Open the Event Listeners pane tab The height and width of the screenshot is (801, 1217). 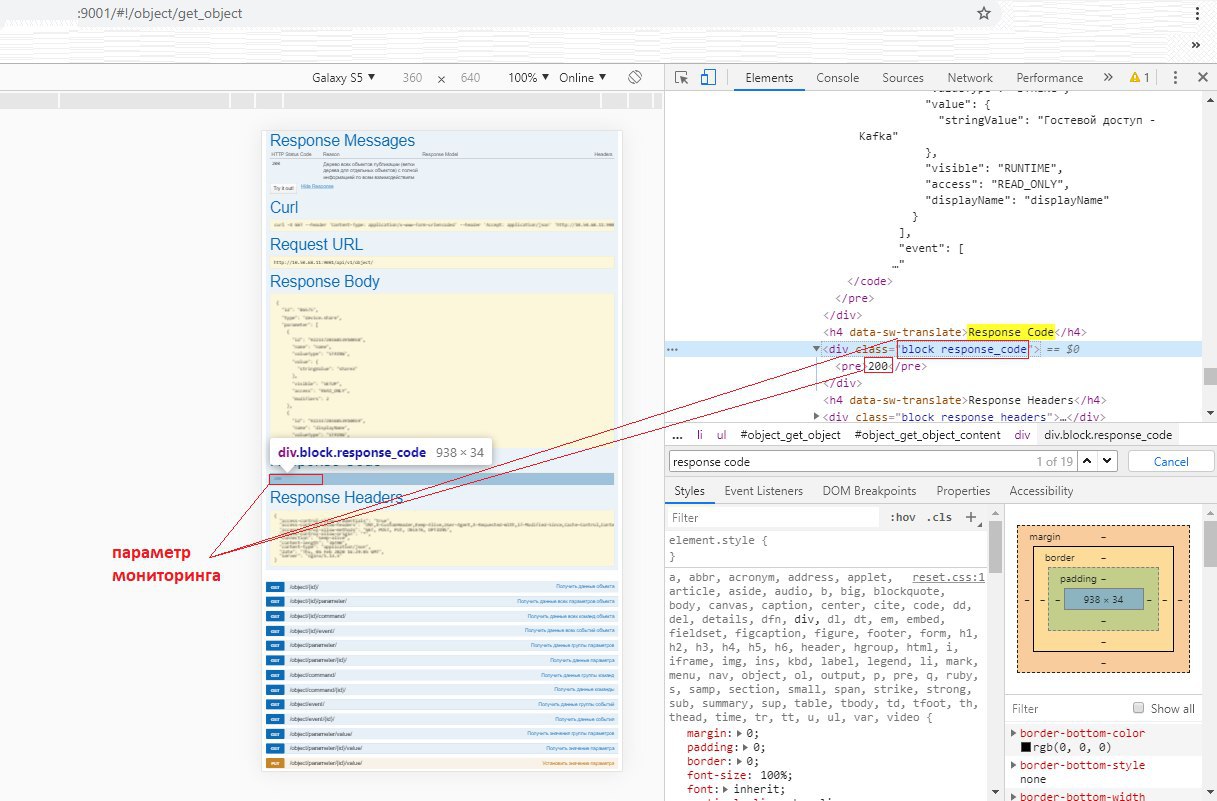(x=763, y=491)
